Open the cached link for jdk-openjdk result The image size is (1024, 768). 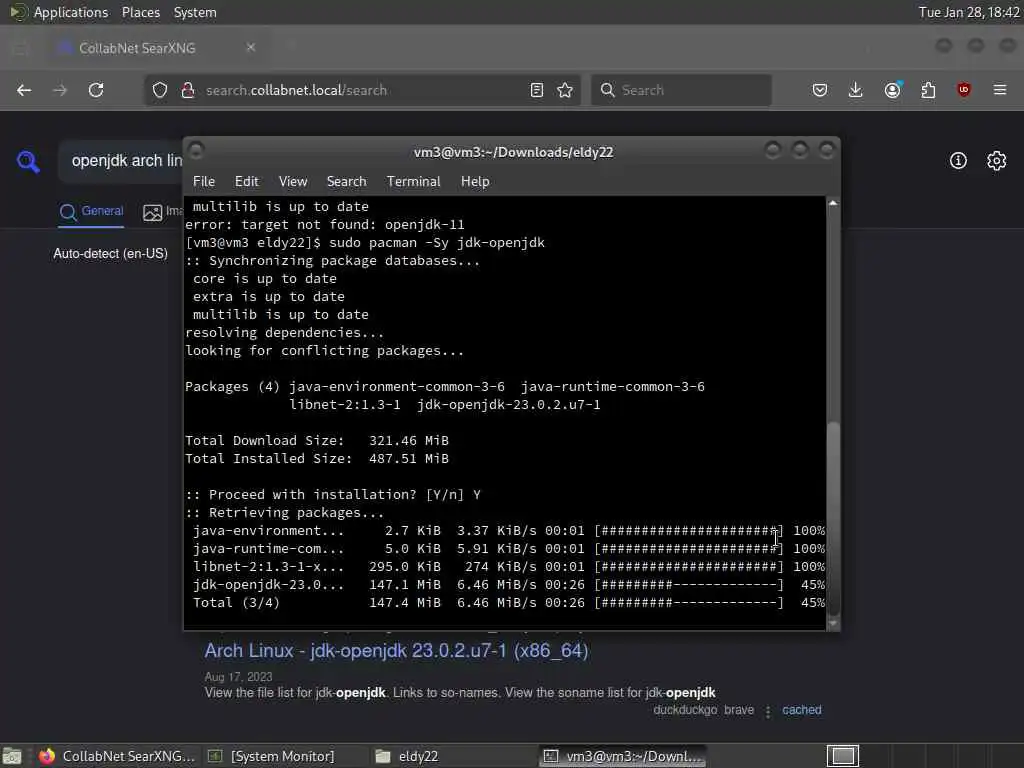pos(801,710)
